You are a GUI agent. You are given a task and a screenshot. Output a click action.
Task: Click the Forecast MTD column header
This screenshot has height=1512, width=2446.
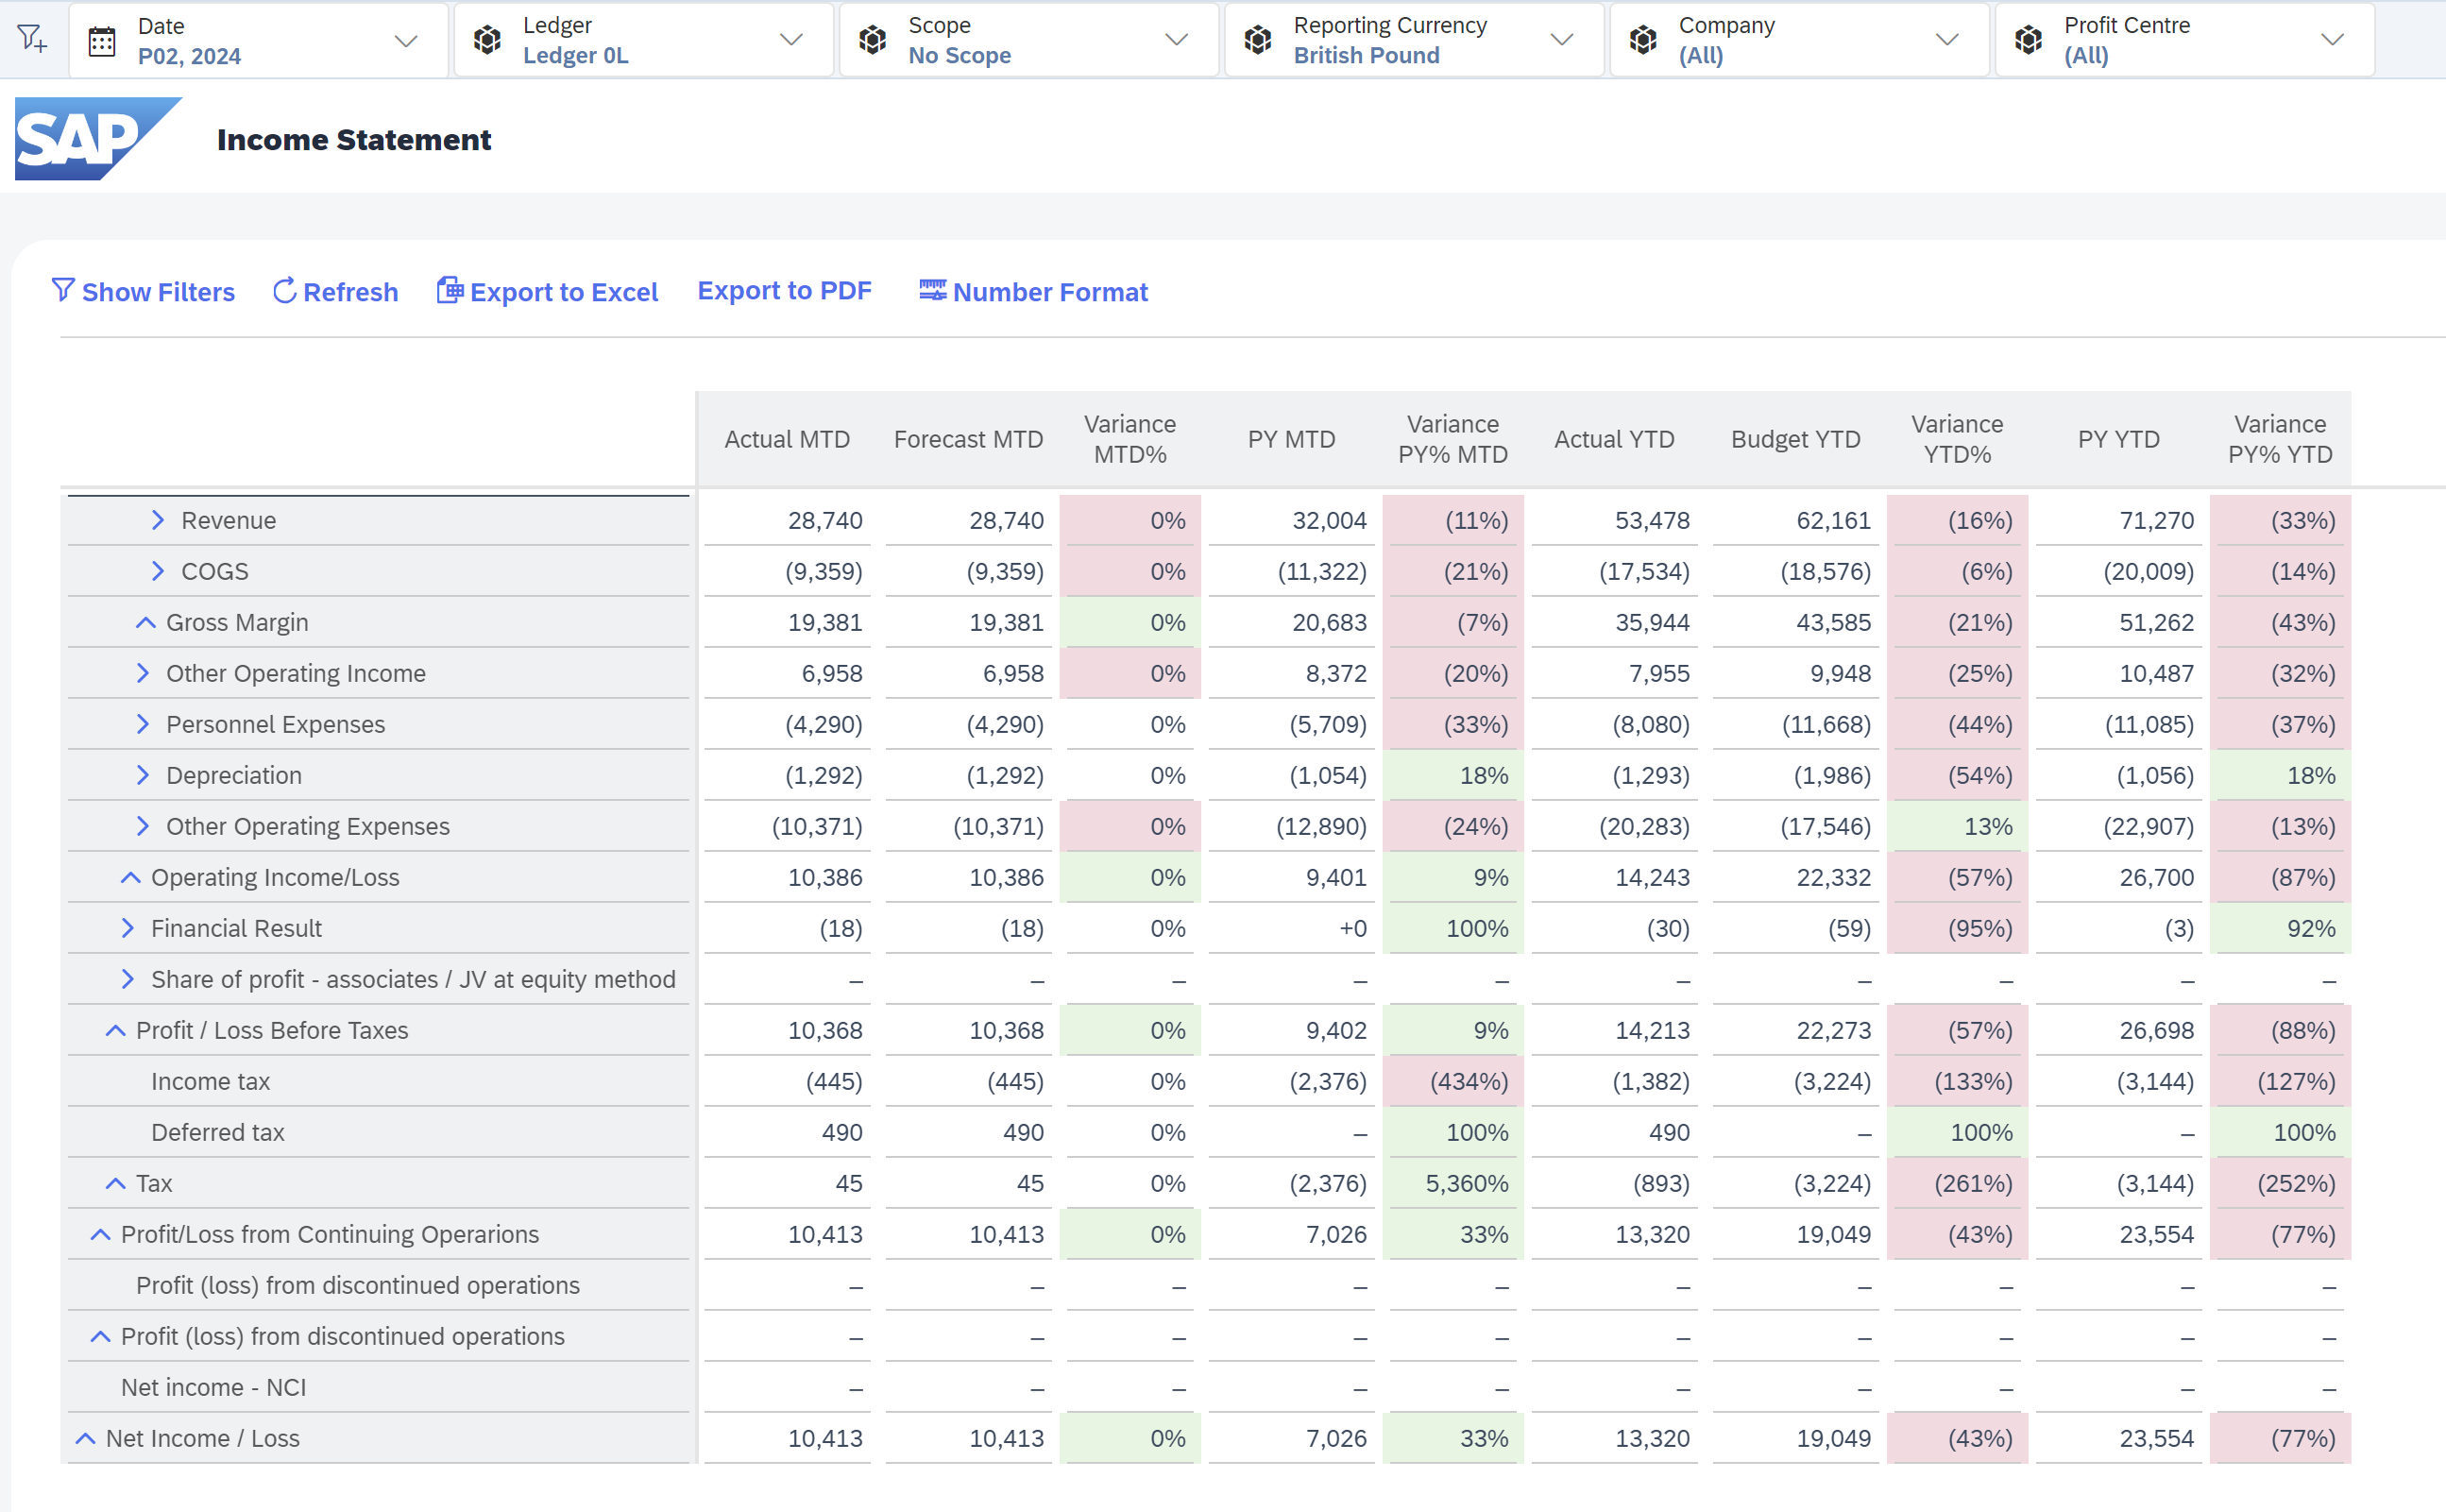pyautogui.click(x=968, y=439)
